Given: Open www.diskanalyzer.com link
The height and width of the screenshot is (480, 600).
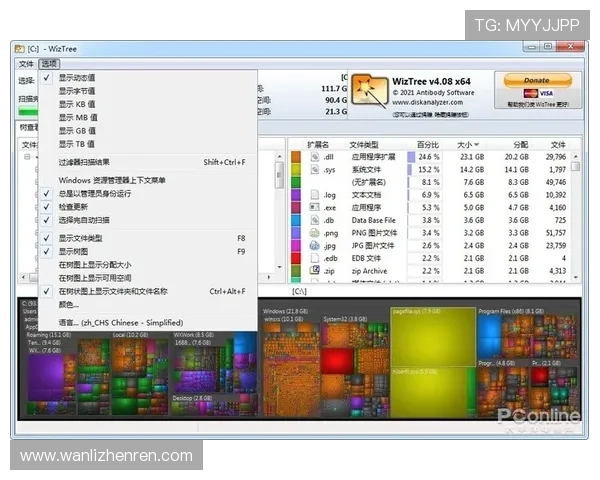Looking at the screenshot, I should 427,103.
